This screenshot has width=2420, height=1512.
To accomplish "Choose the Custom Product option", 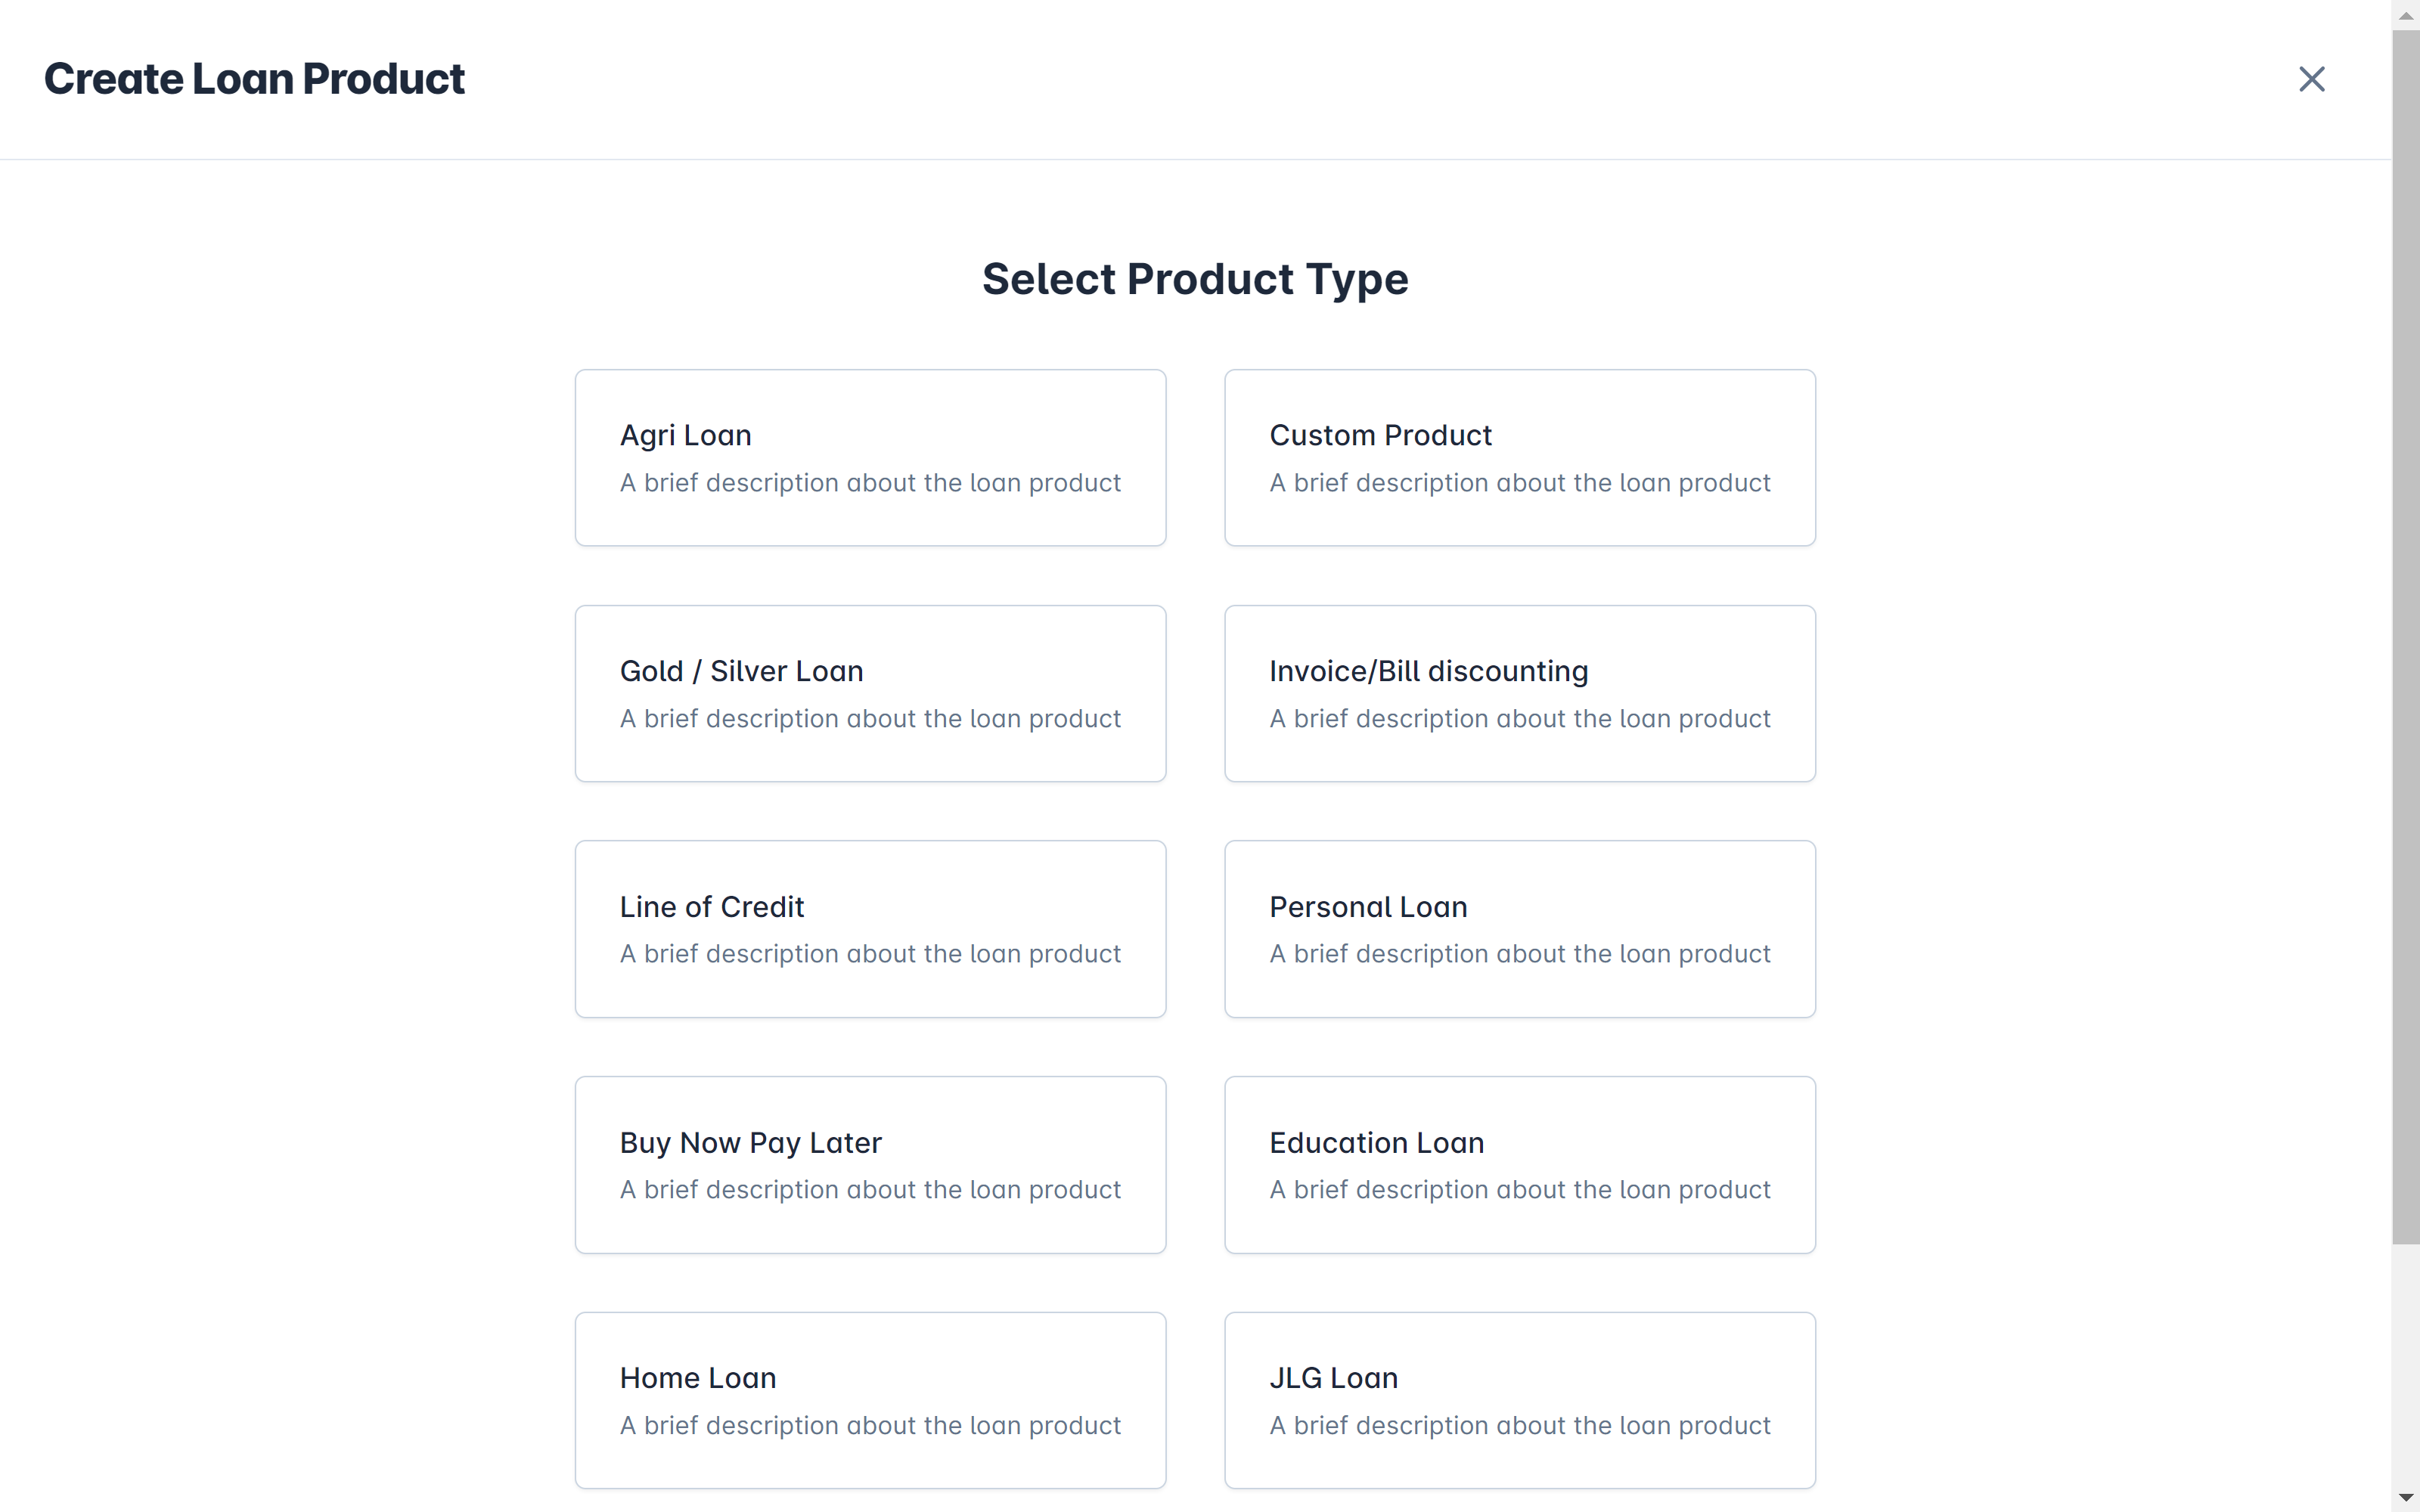I will 1518,457.
